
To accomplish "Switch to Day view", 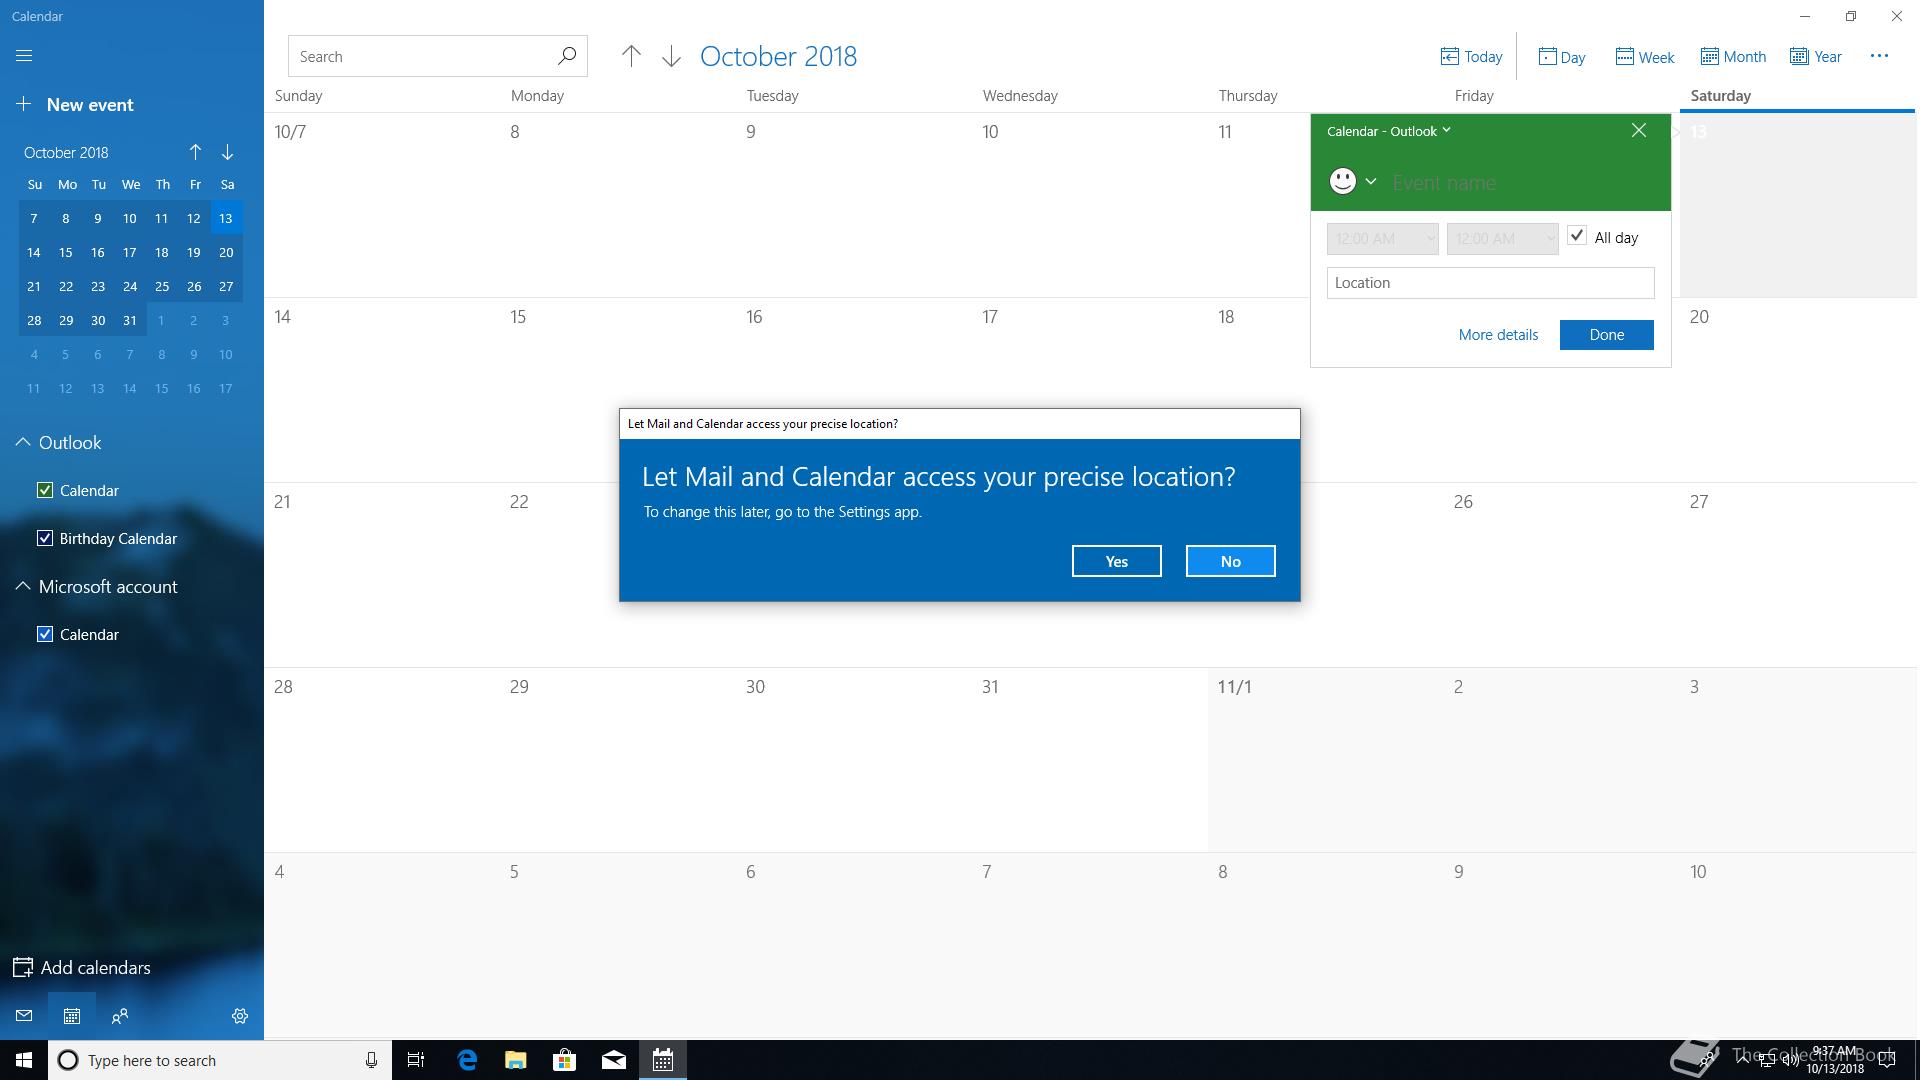I will pyautogui.click(x=1561, y=57).
